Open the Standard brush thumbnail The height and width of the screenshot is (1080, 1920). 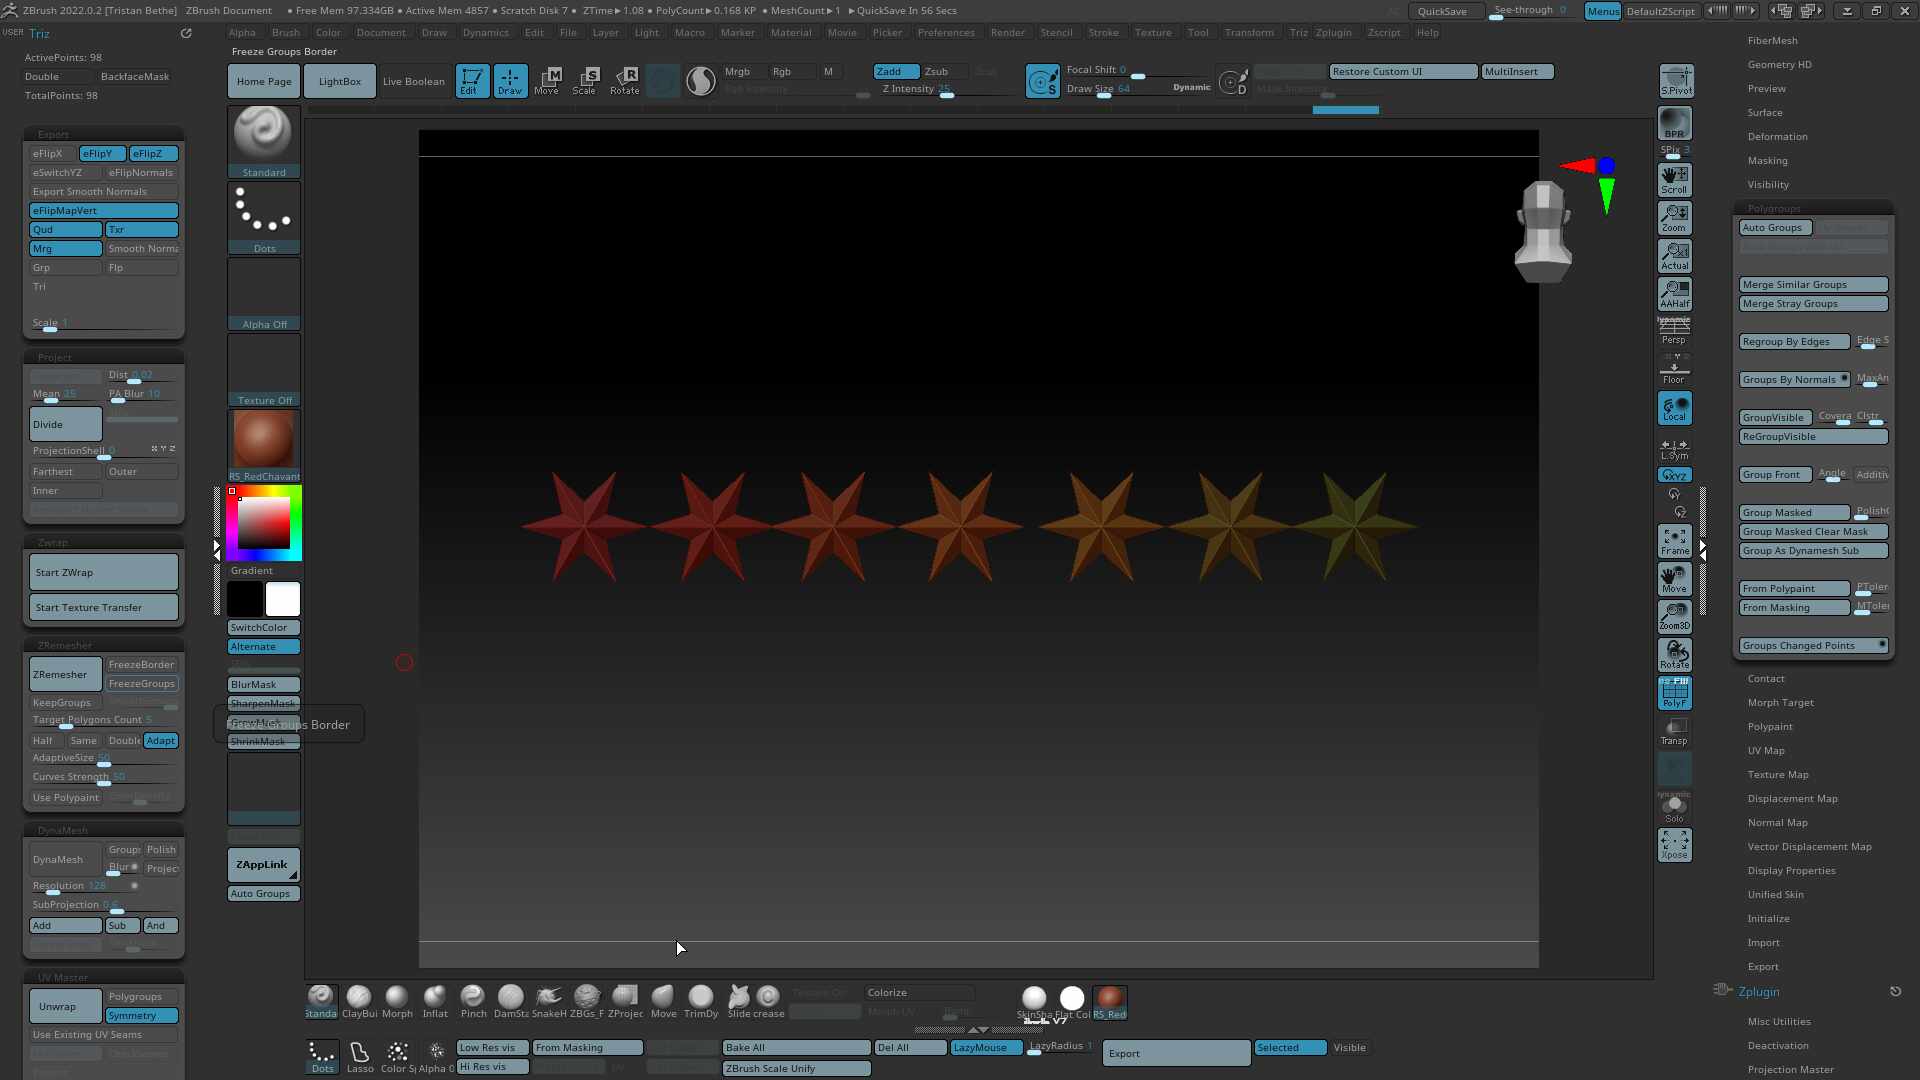264,142
